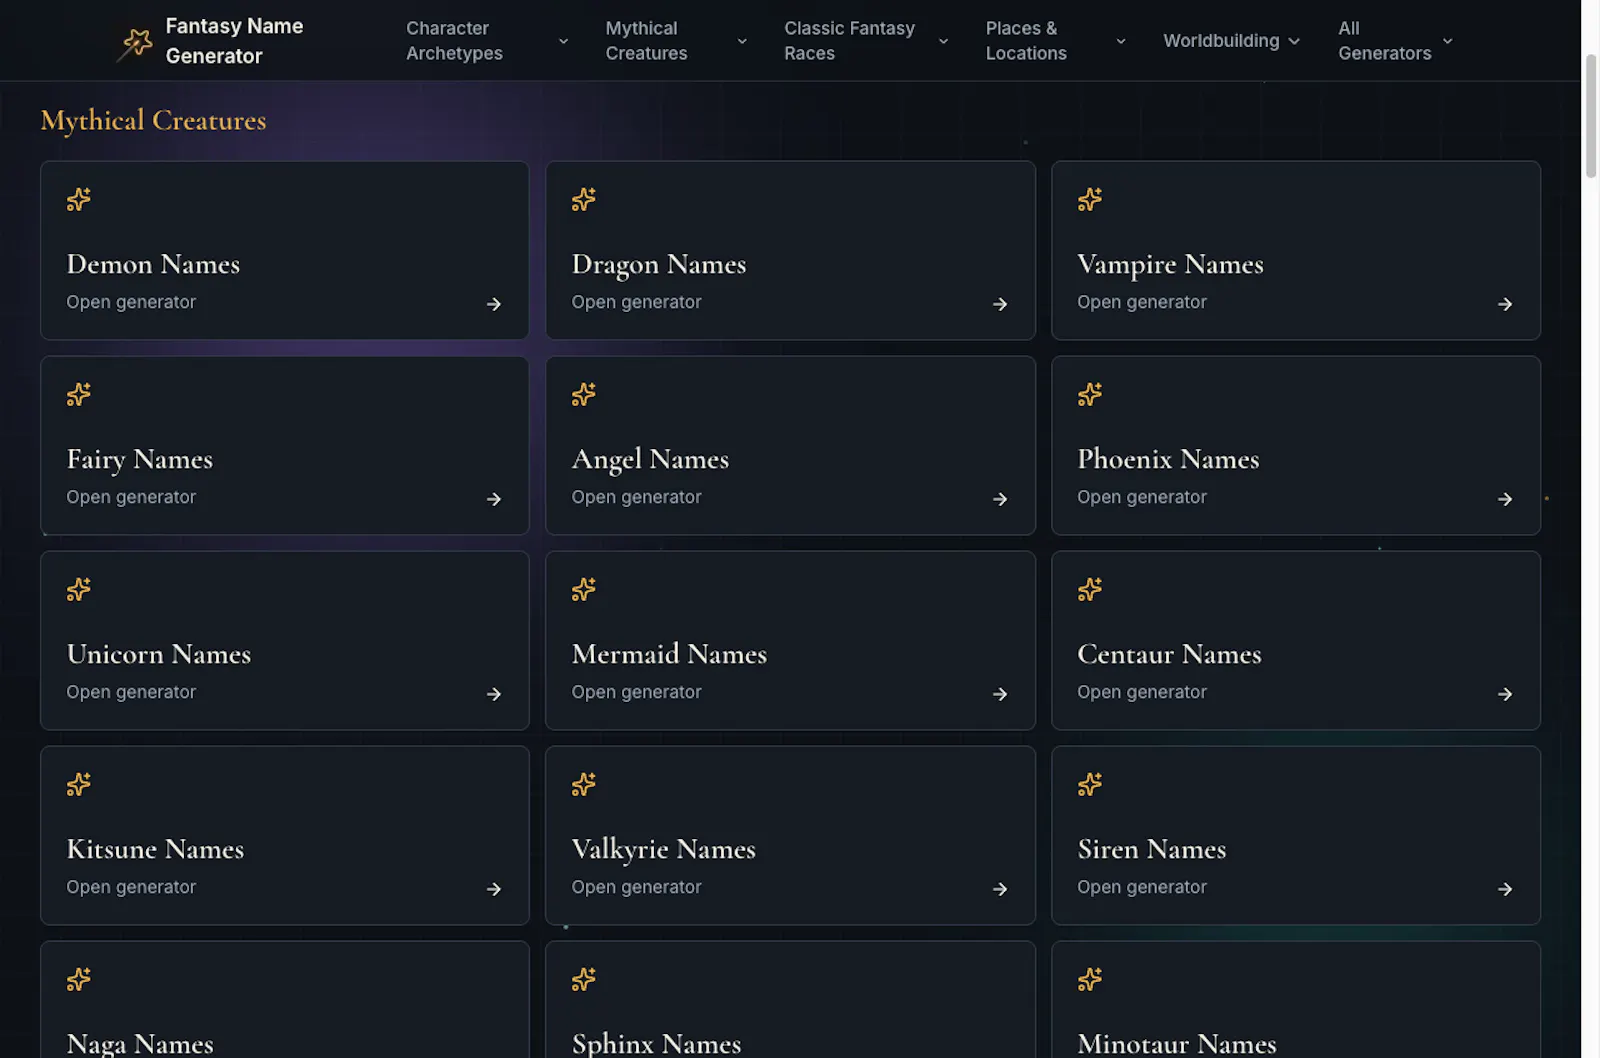This screenshot has width=1600, height=1058.
Task: Expand Mythical Creatures nav chevron
Action: [x=742, y=41]
